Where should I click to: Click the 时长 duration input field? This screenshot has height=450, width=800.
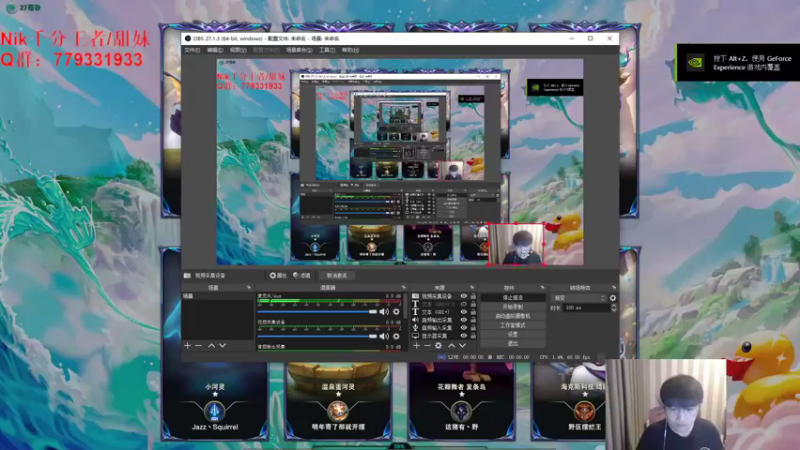(x=587, y=308)
